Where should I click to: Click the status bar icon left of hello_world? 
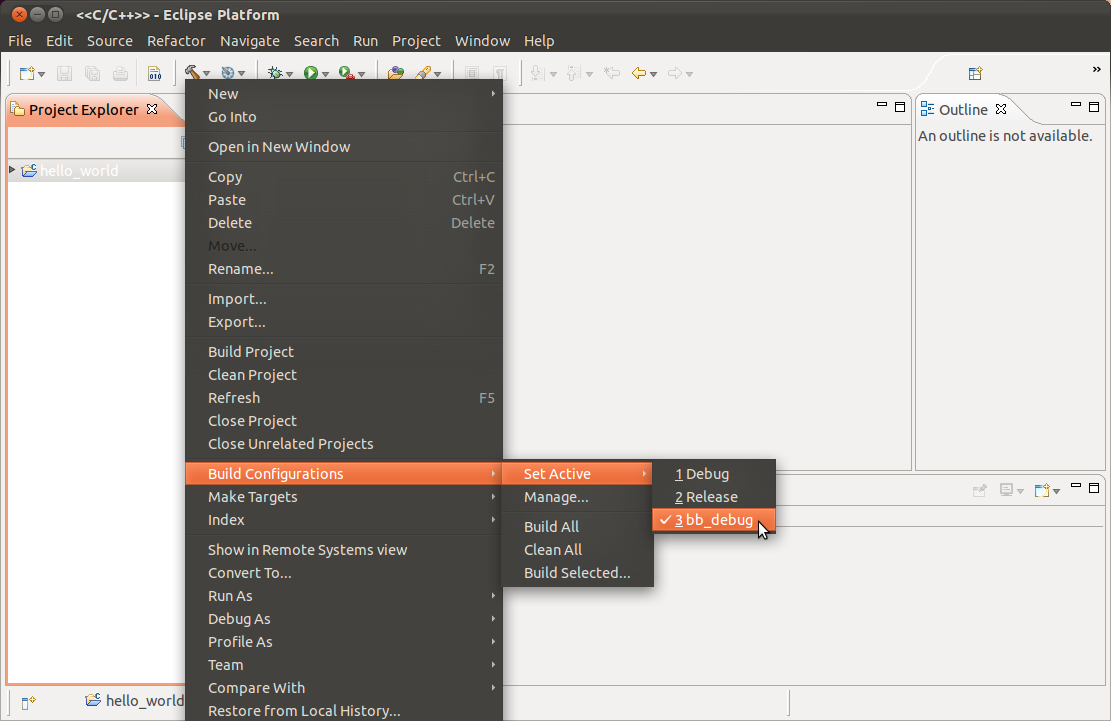pos(28,703)
